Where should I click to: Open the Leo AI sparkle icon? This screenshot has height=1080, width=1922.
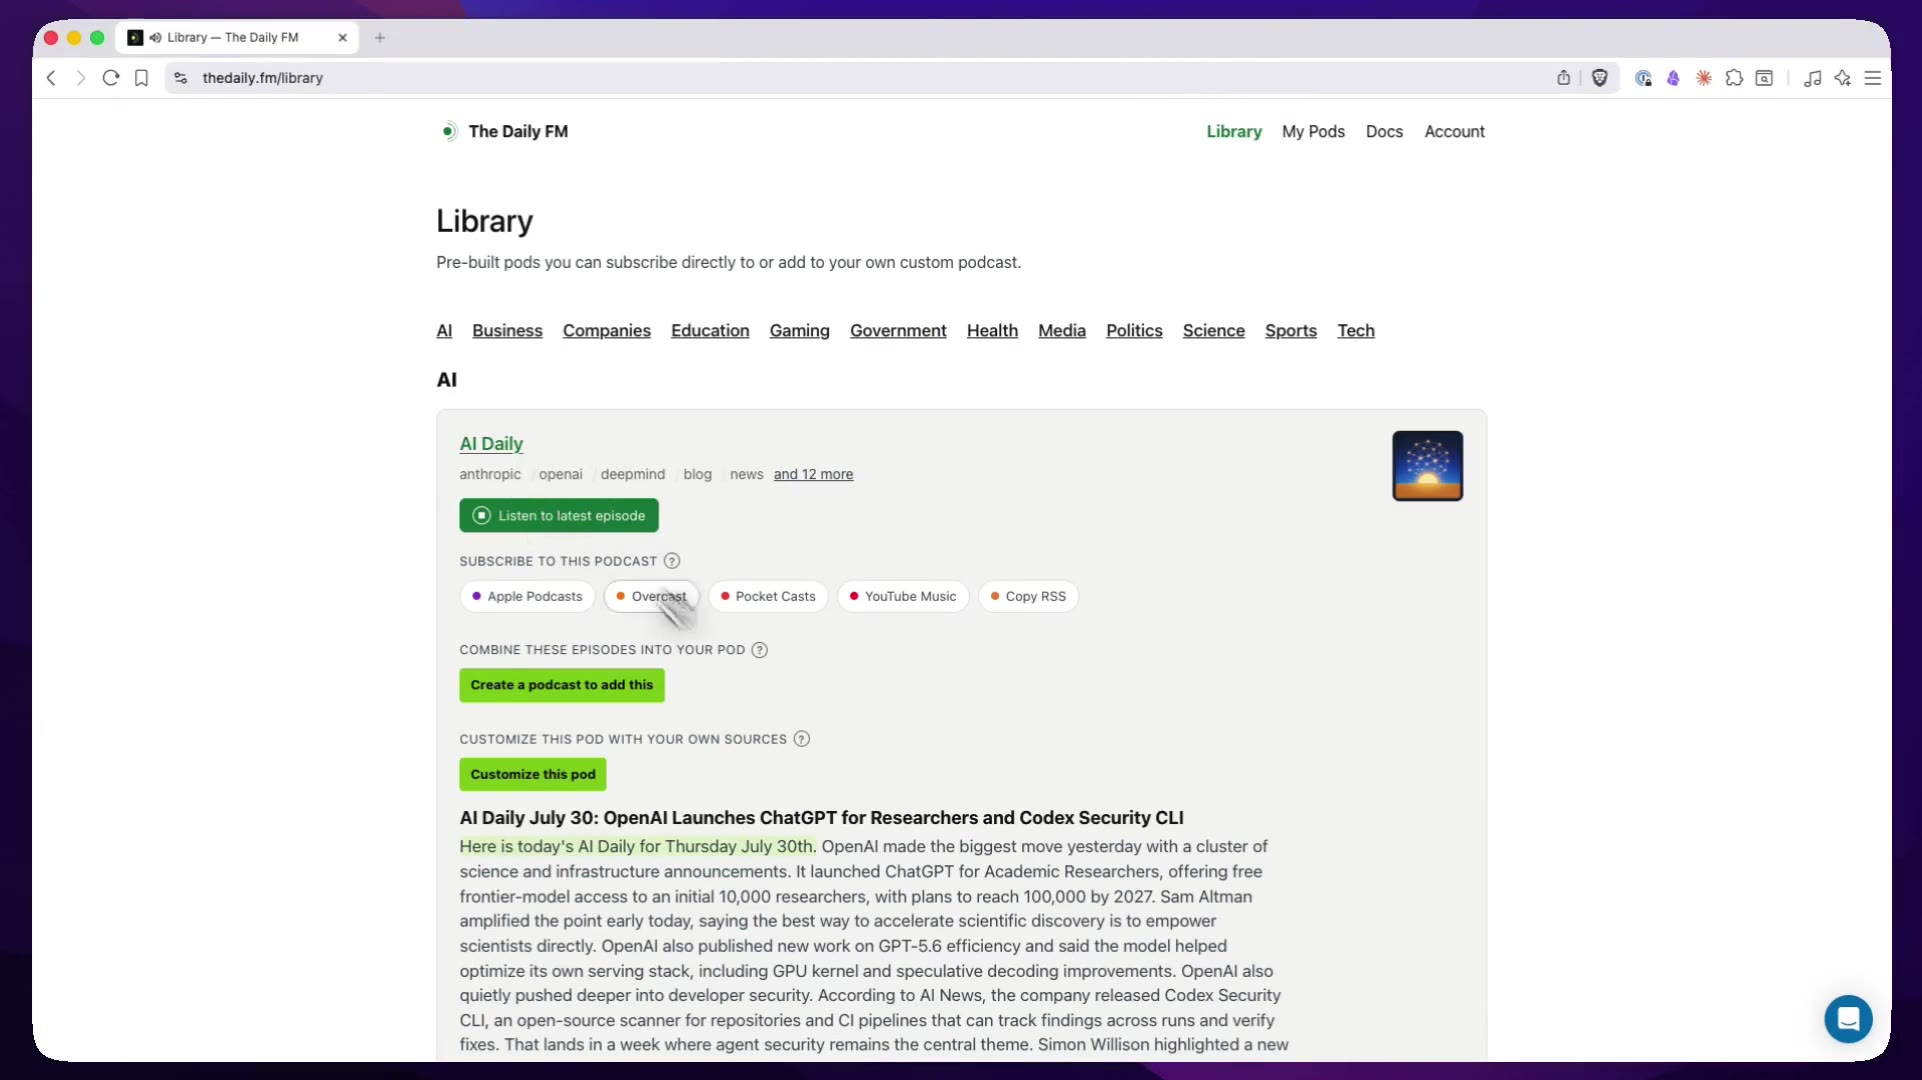point(1843,78)
